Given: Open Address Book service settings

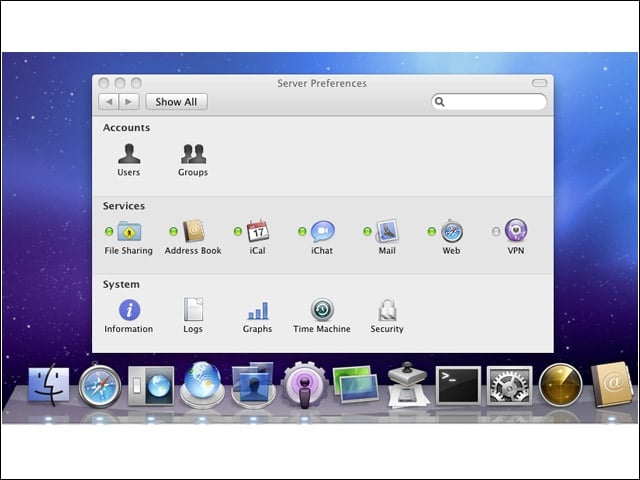Looking at the screenshot, I should tap(193, 238).
